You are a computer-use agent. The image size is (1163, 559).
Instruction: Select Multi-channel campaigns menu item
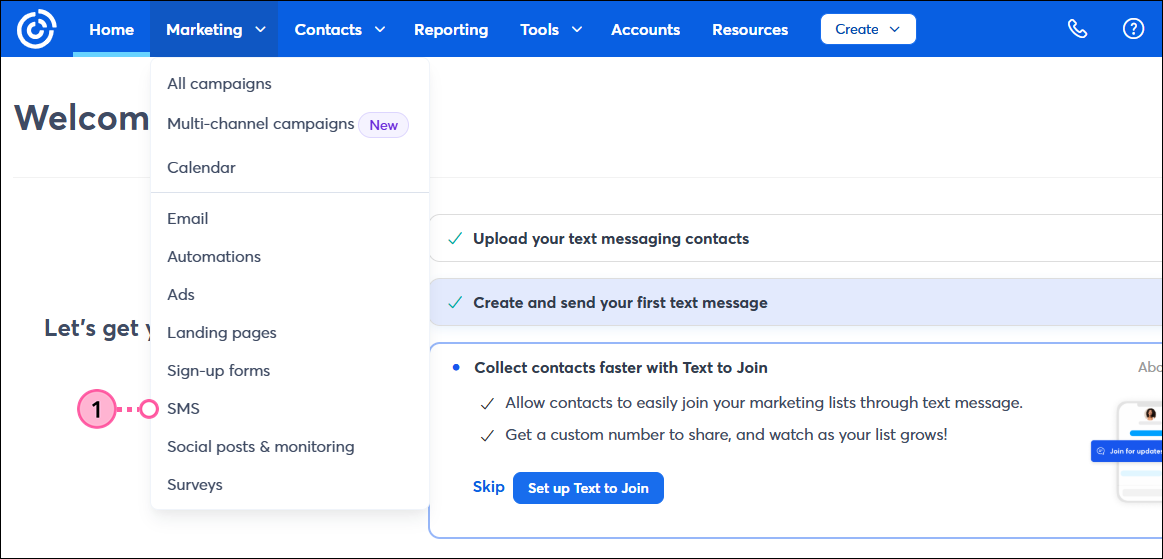pos(260,125)
